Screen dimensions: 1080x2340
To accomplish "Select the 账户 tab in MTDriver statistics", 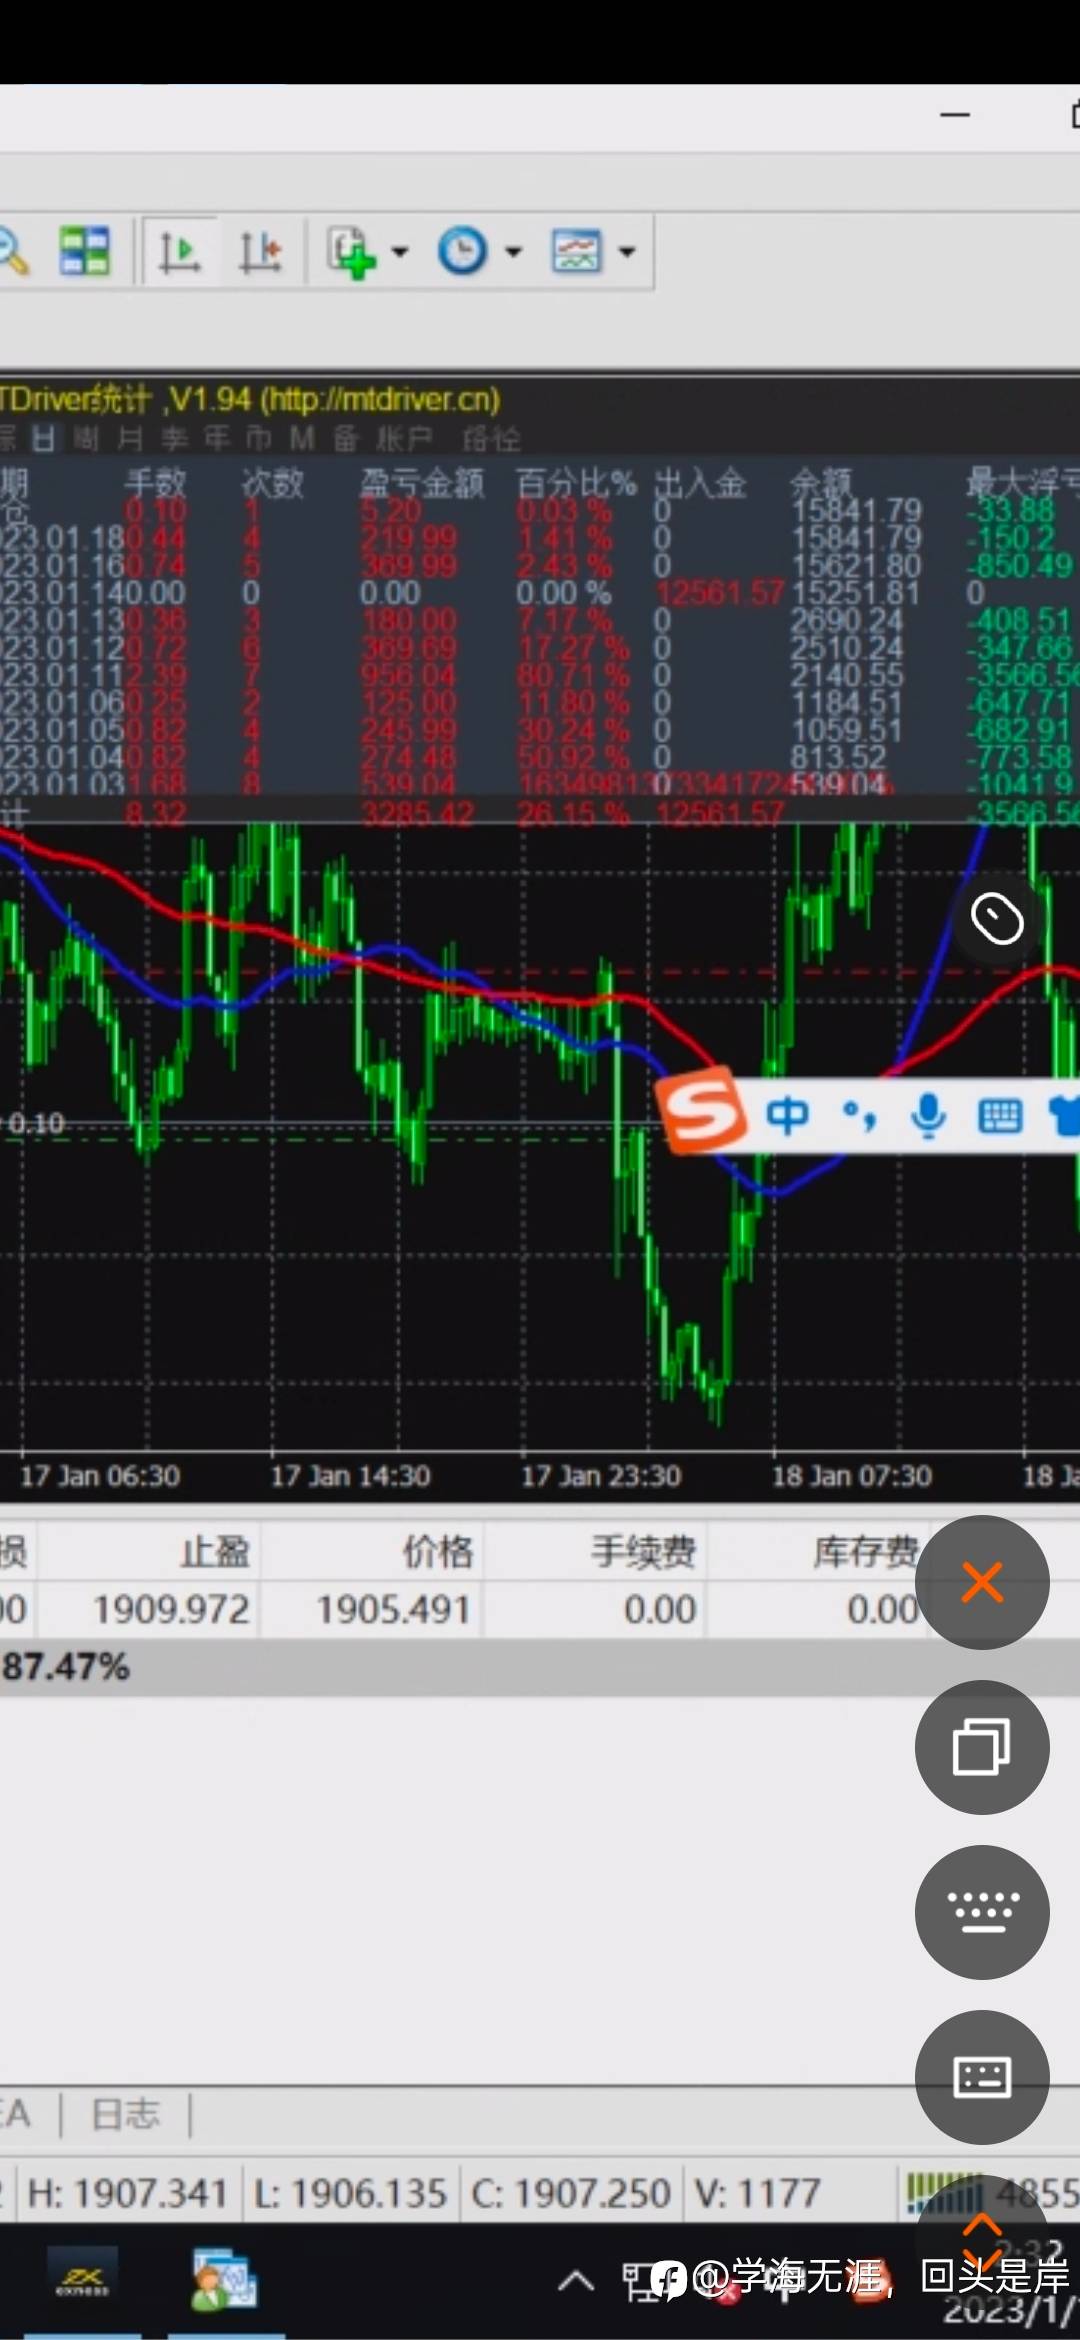I will pyautogui.click(x=404, y=438).
